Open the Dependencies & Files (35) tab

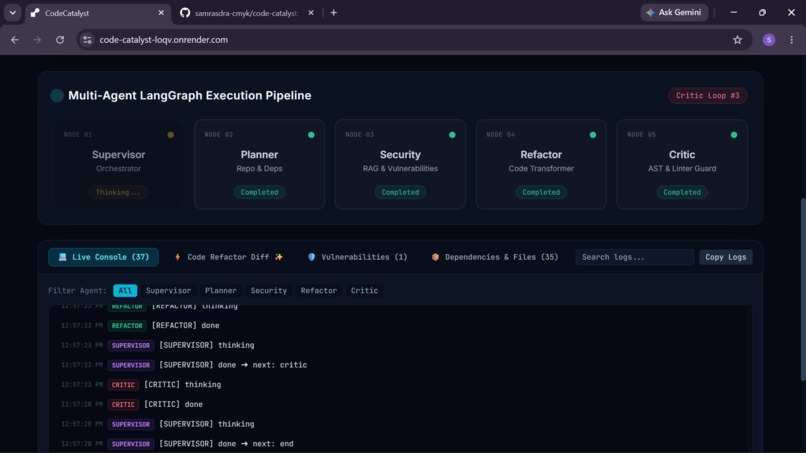click(x=495, y=257)
